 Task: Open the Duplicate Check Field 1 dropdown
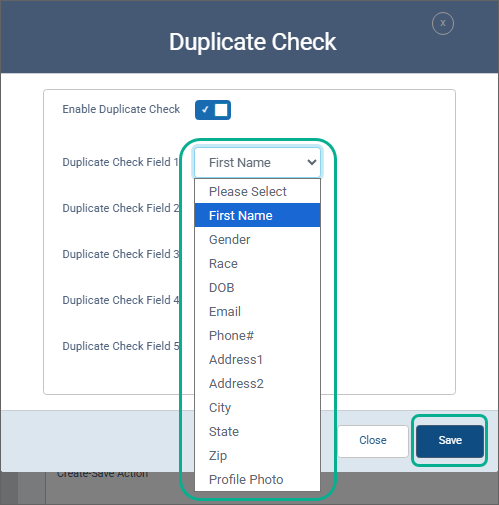[257, 163]
